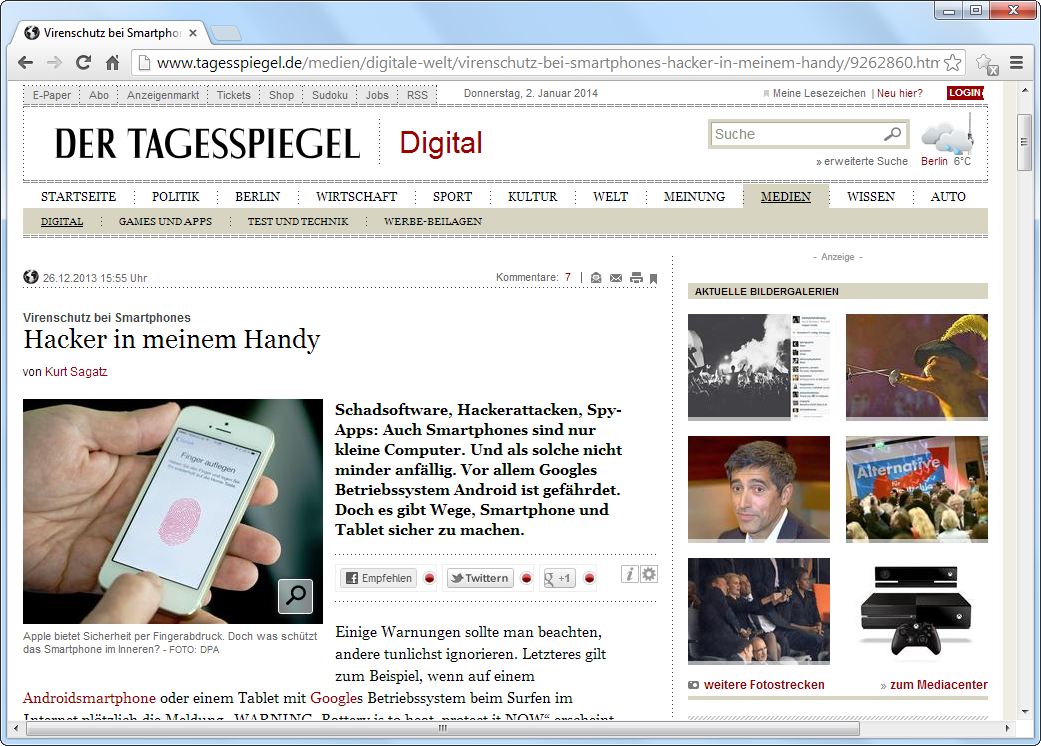1041x746 pixels.
Task: Open the social buttons info icon
Action: 630,574
